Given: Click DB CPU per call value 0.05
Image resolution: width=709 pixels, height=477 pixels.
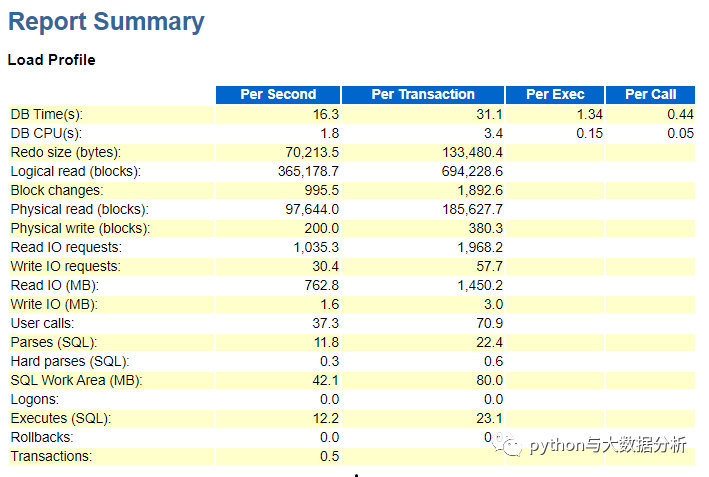Looking at the screenshot, I should click(x=681, y=133).
